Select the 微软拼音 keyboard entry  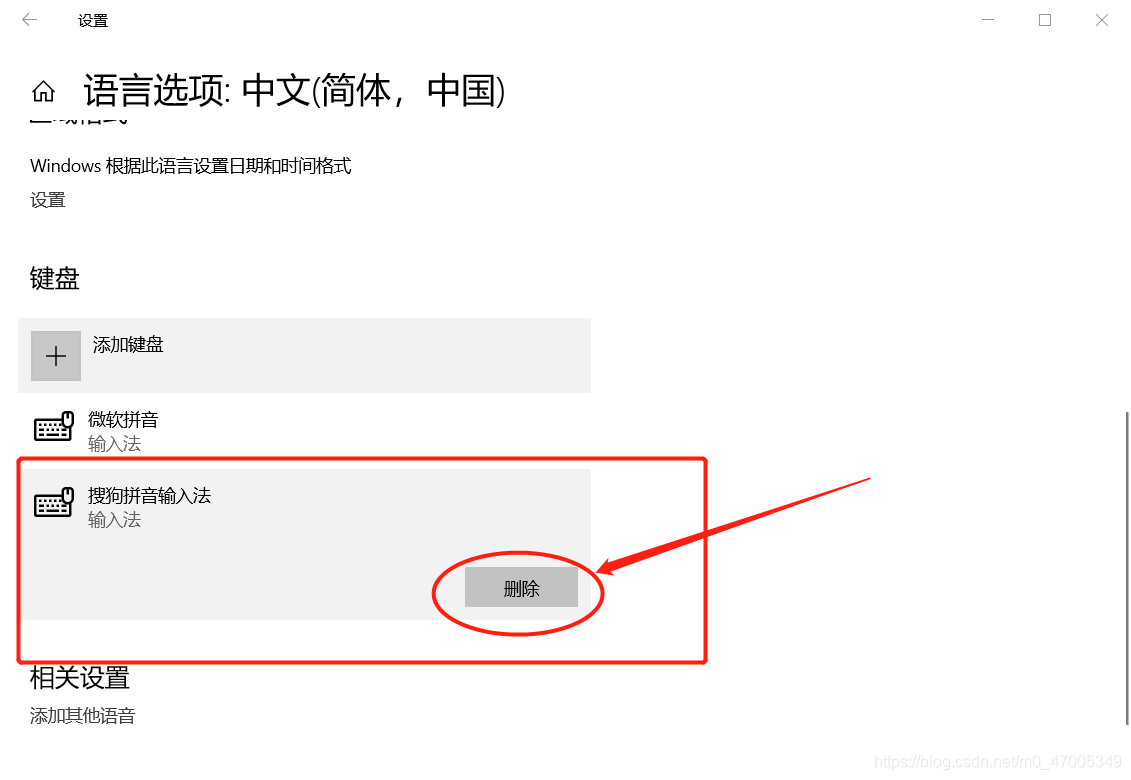[304, 431]
